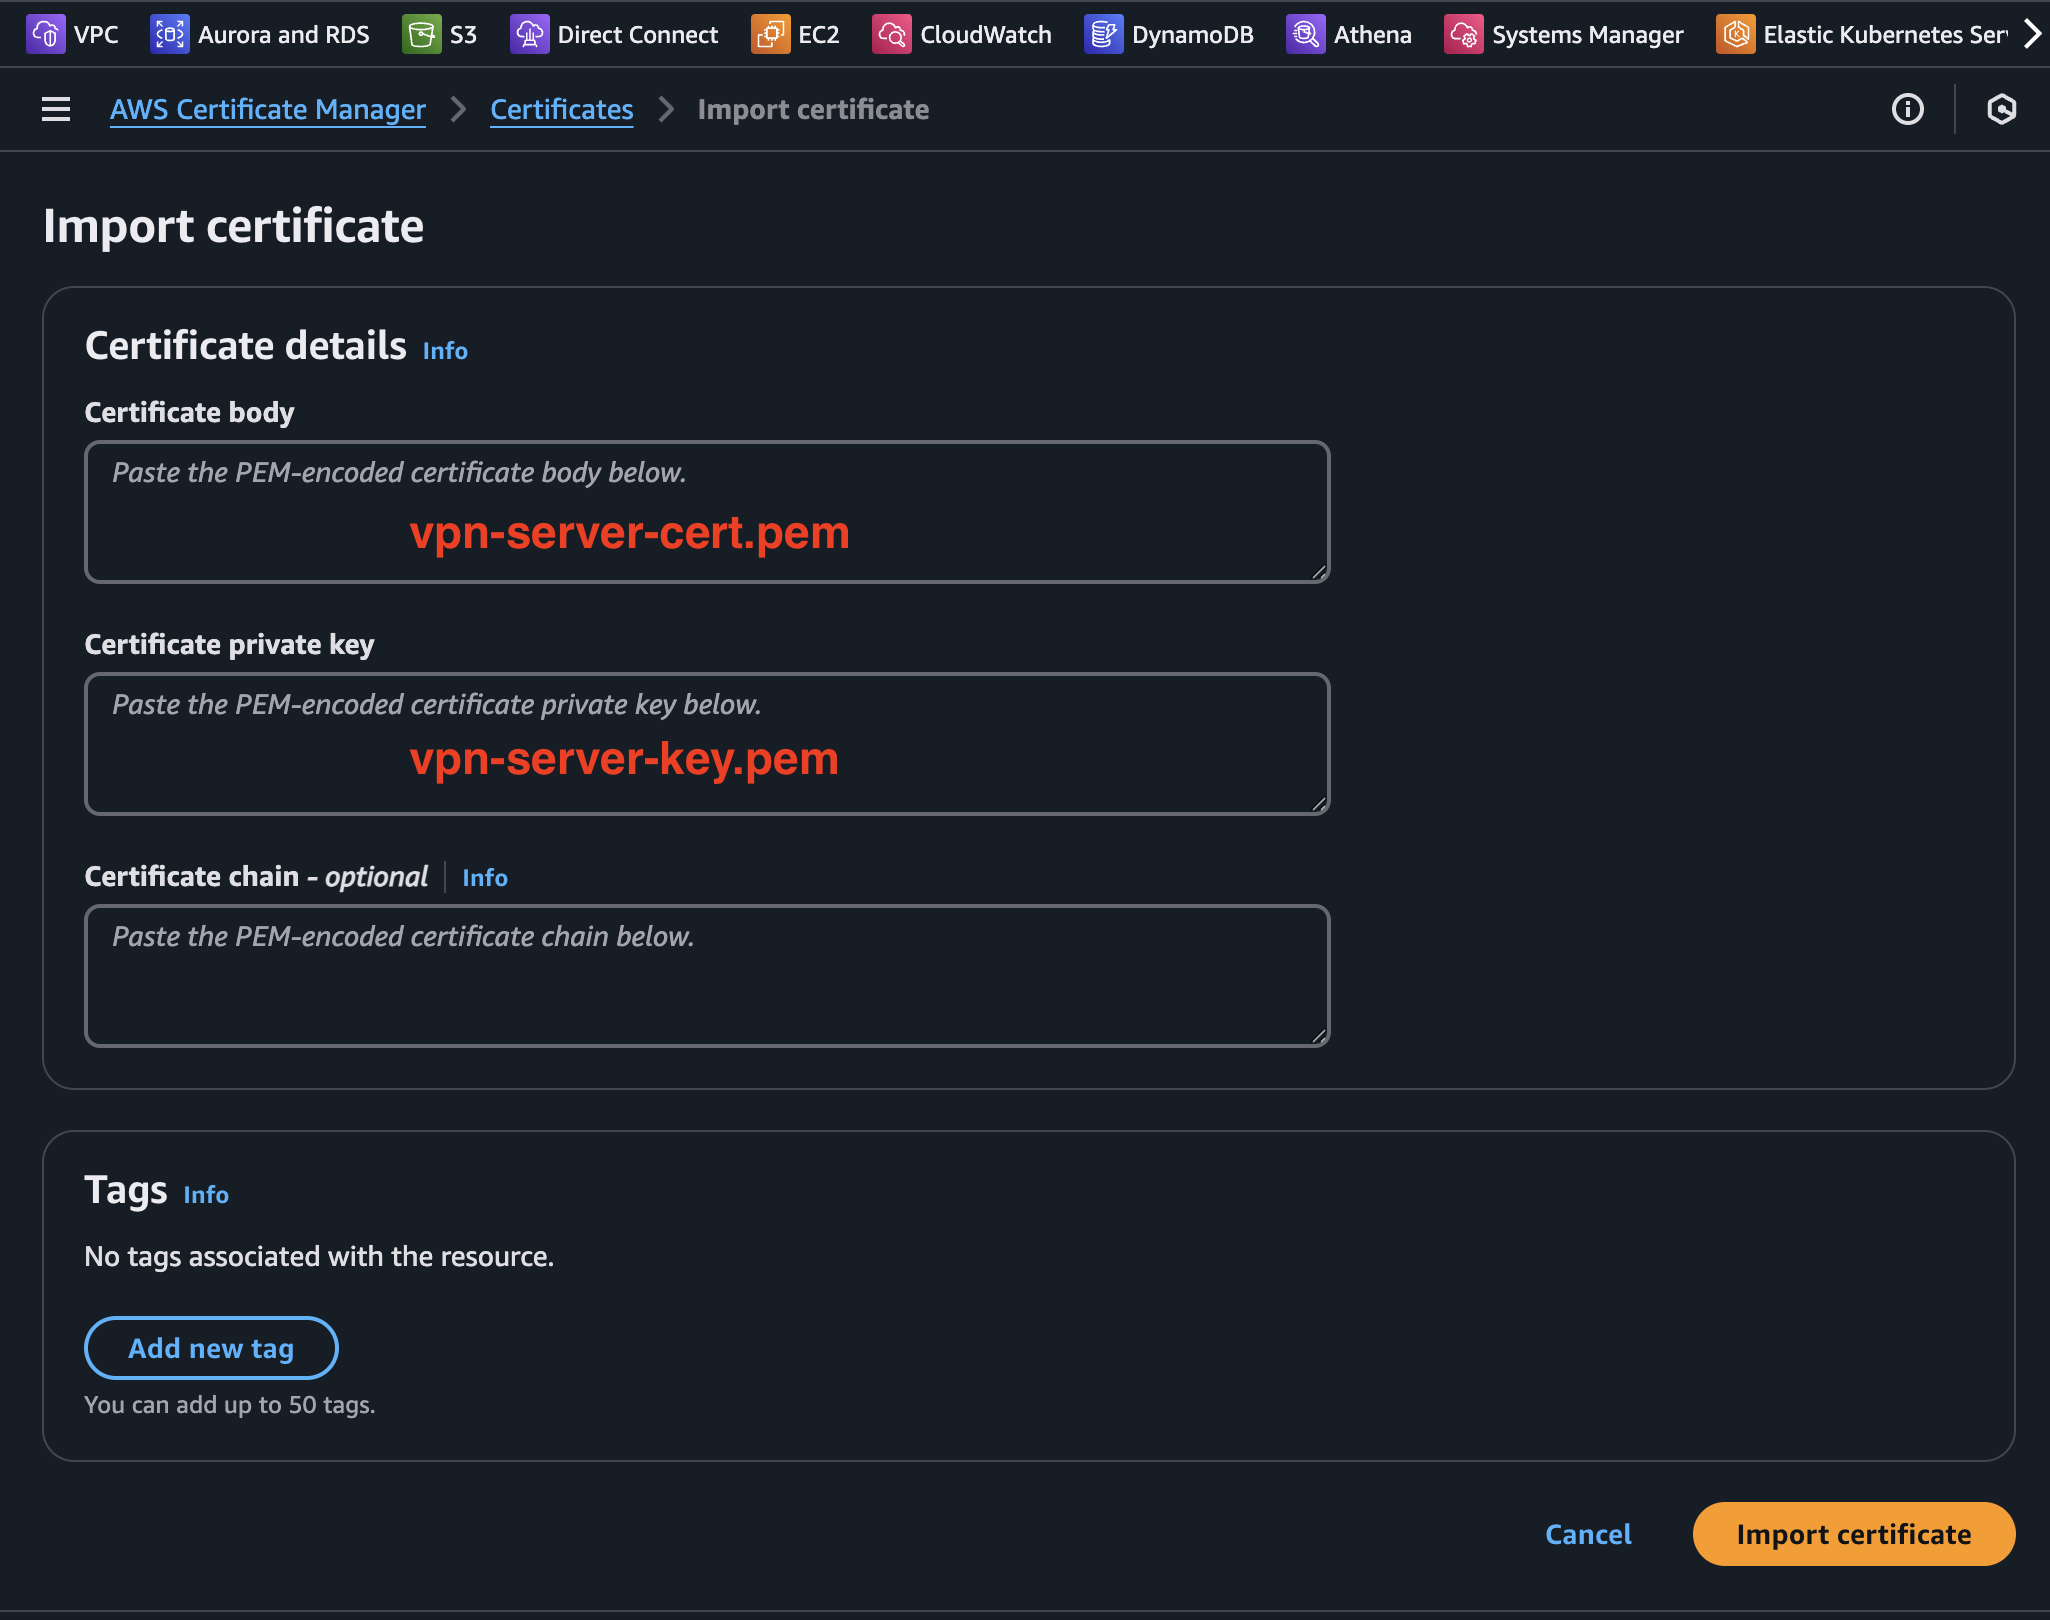This screenshot has height=1620, width=2050.
Task: Open the S3 bucket icon shortcut
Action: pyautogui.click(x=422, y=34)
